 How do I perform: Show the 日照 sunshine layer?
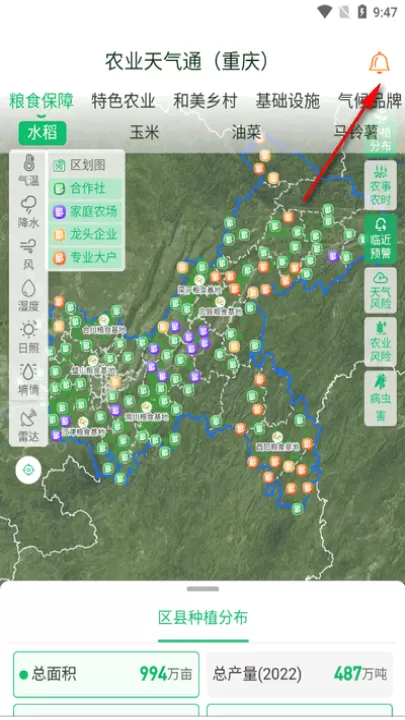28,338
